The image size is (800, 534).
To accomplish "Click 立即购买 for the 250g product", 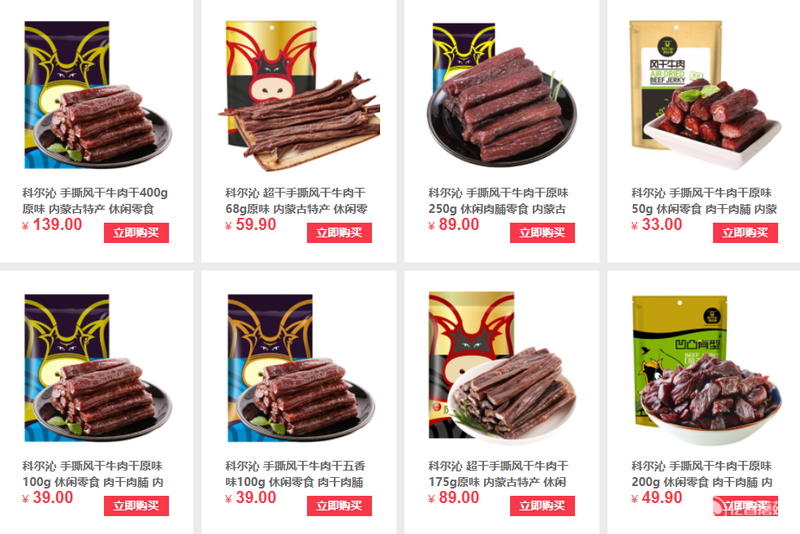I will coord(542,233).
